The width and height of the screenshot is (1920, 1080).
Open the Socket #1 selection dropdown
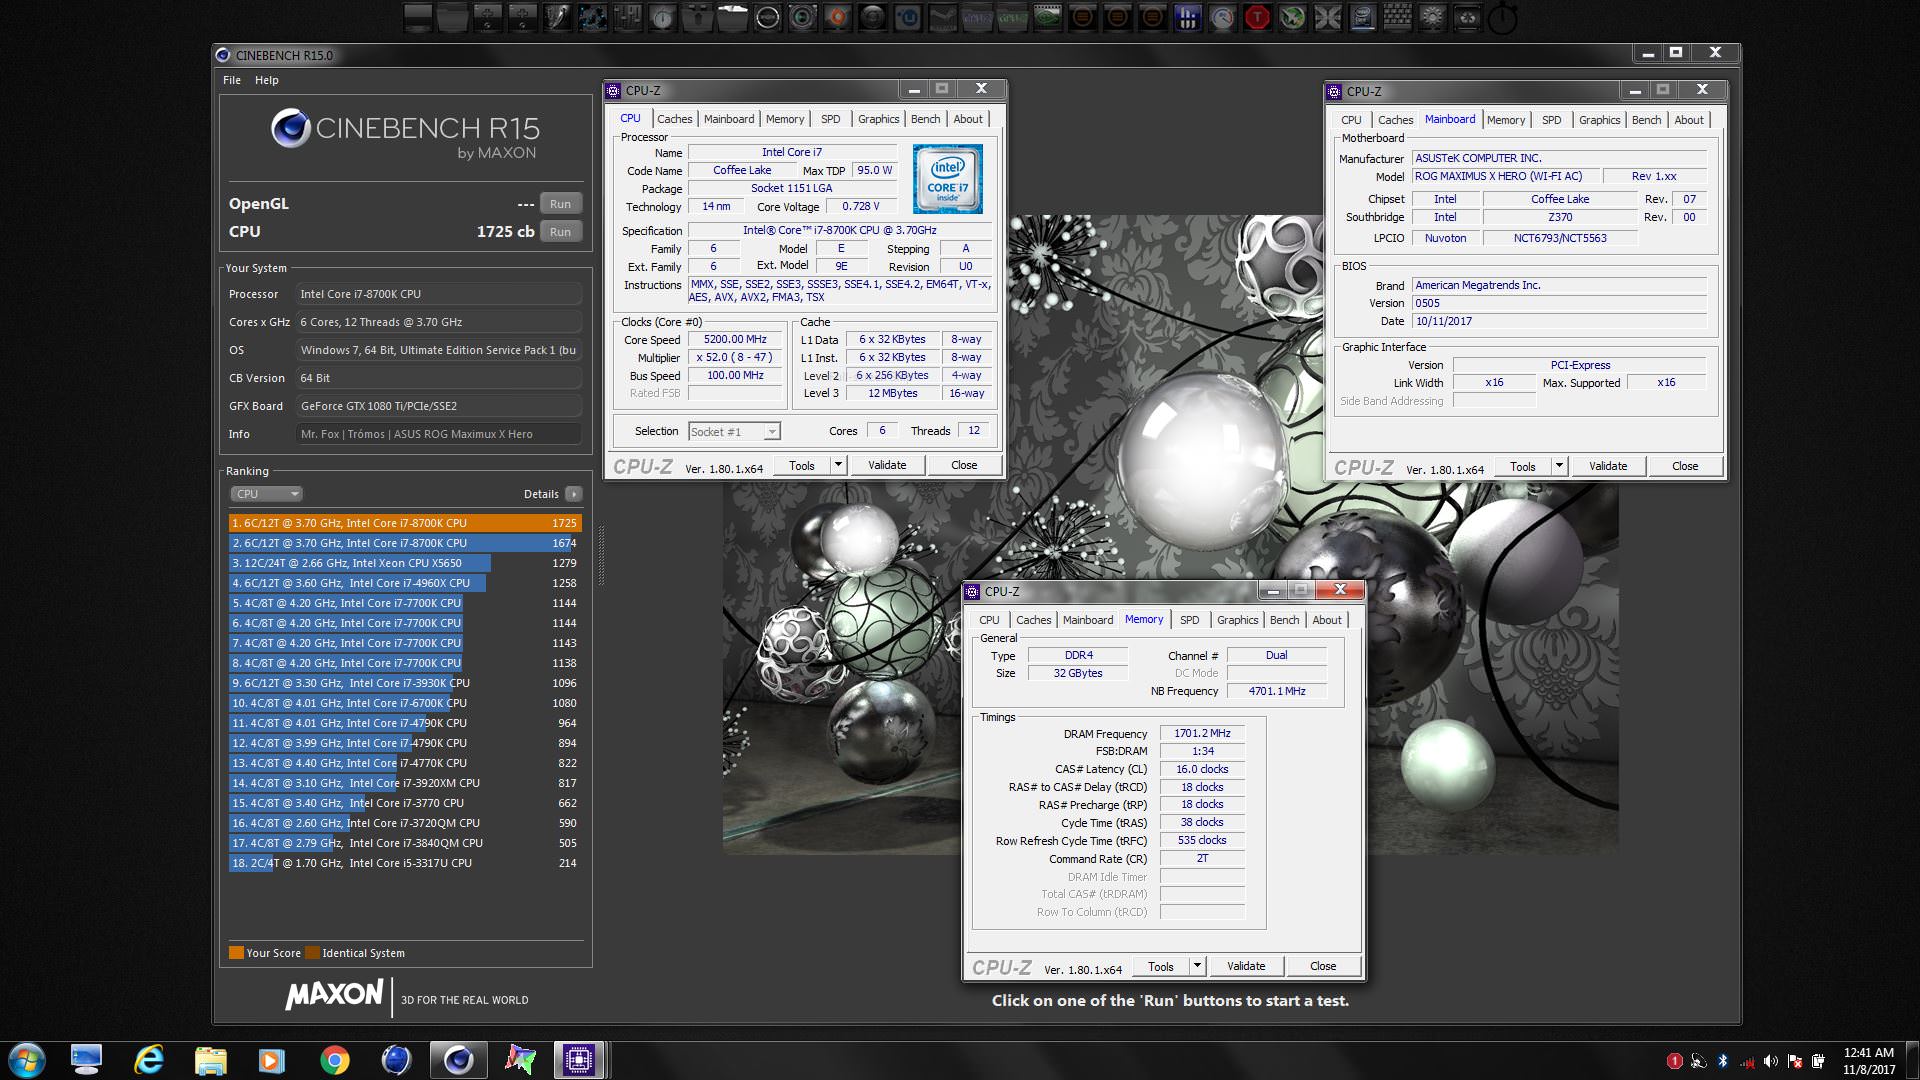click(x=734, y=432)
